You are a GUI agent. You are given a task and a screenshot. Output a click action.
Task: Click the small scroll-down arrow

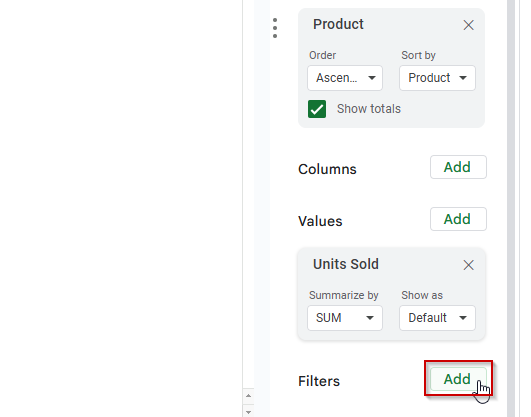[x=248, y=412]
